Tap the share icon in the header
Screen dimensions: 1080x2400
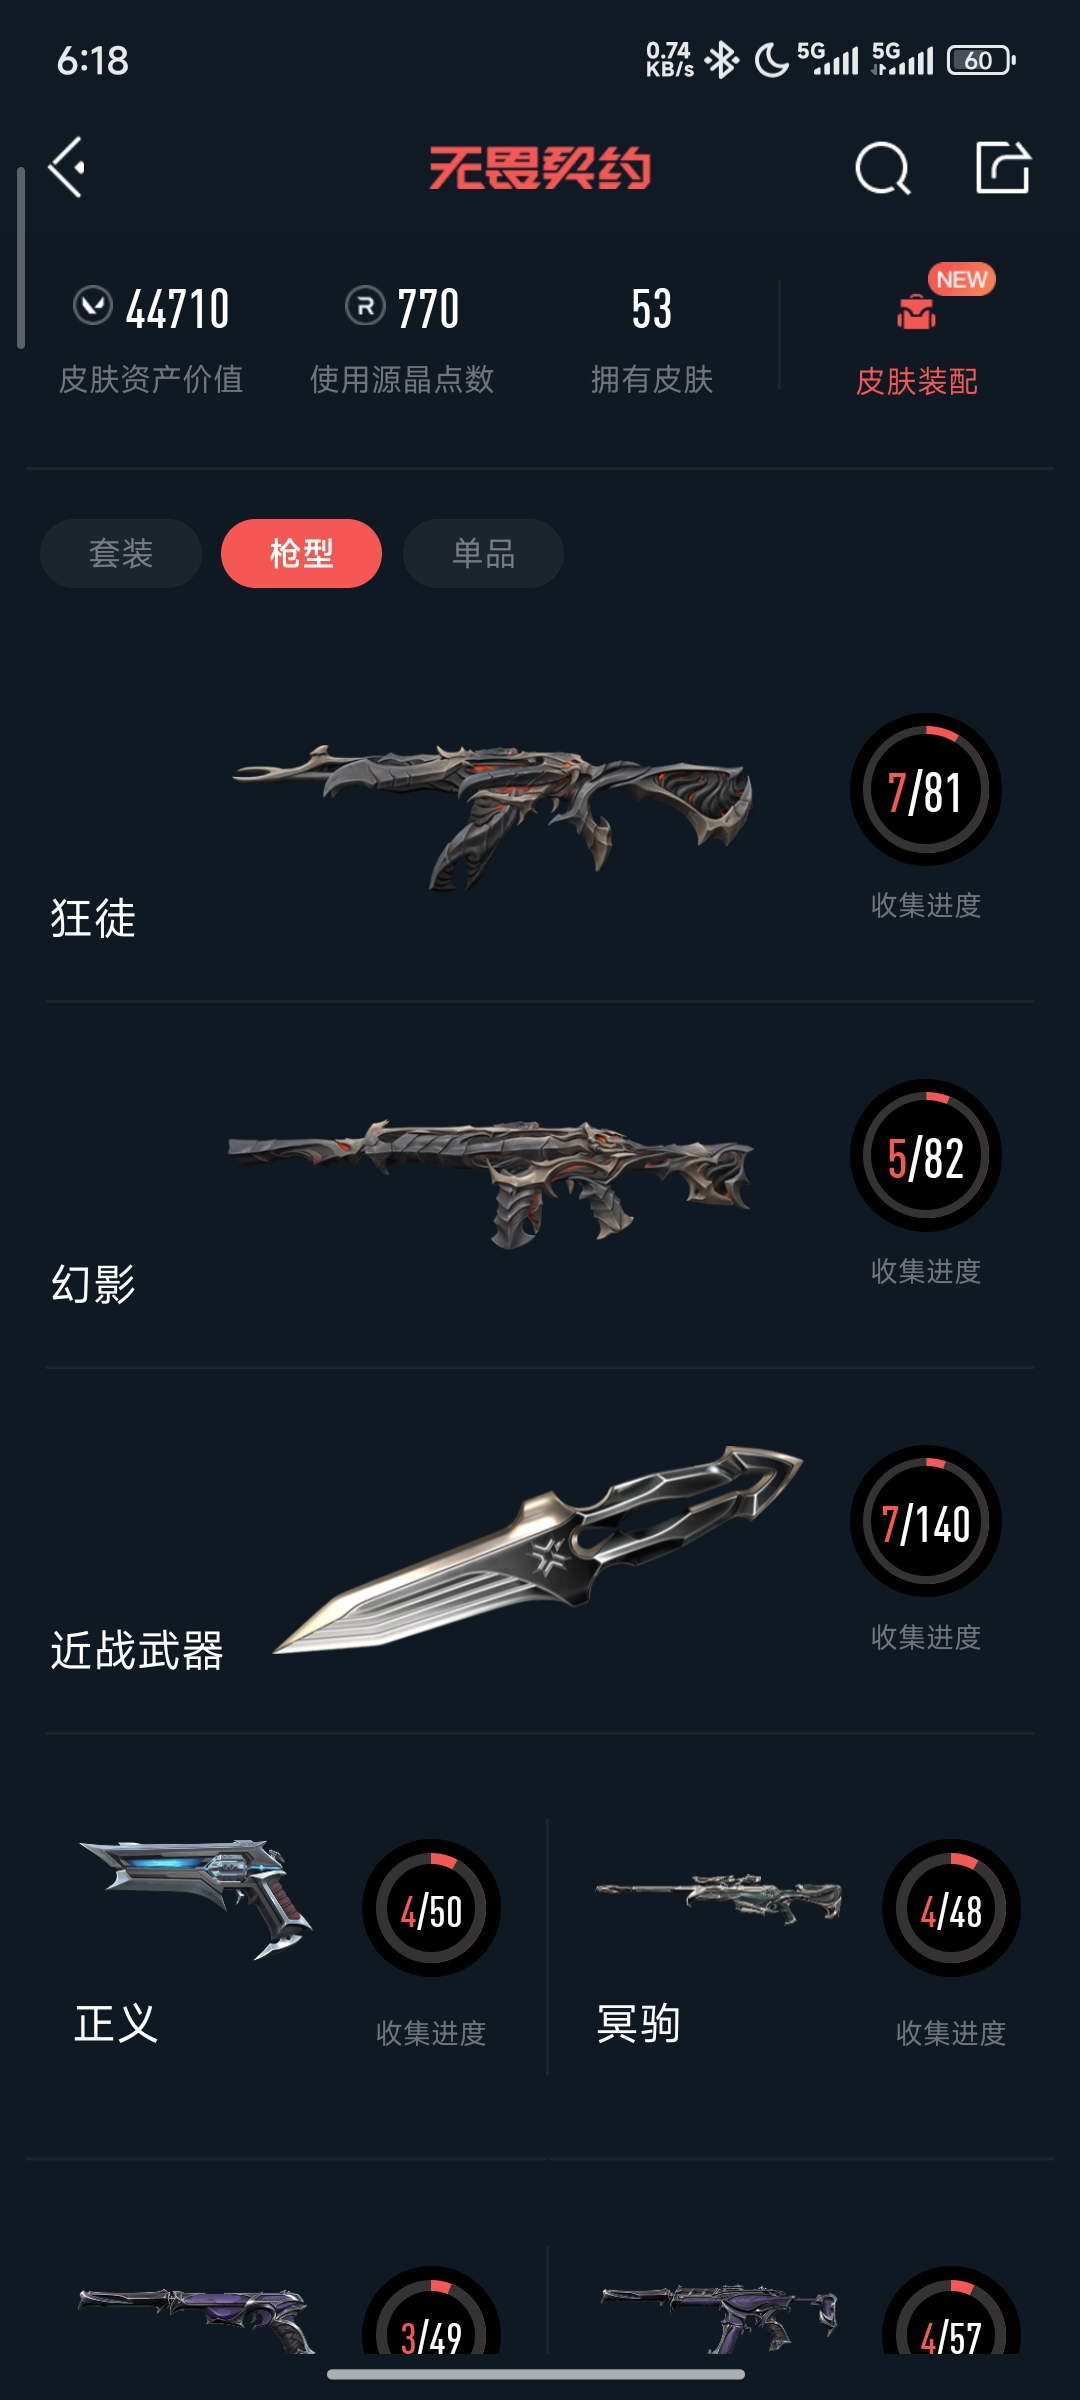point(1003,167)
